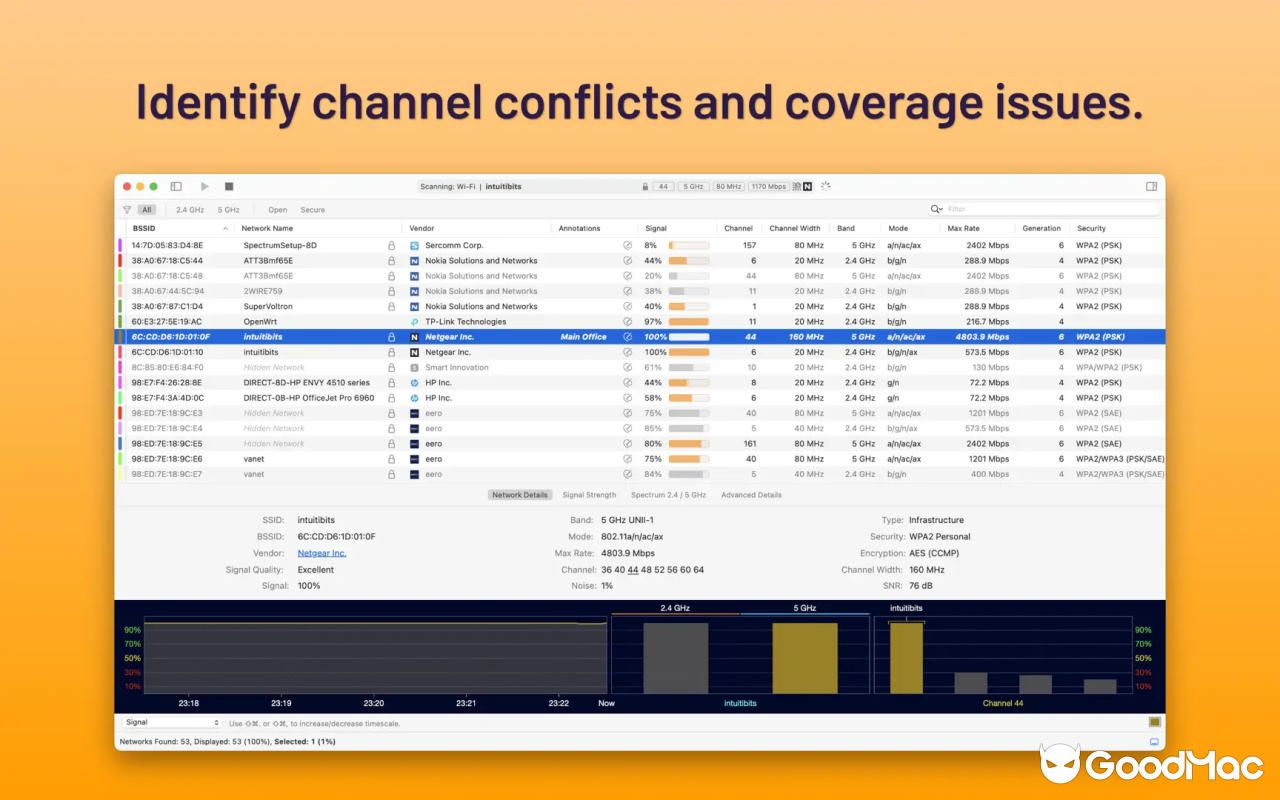This screenshot has width=1280, height=800.
Task: Open the filter search options dropdown
Action: (936, 209)
